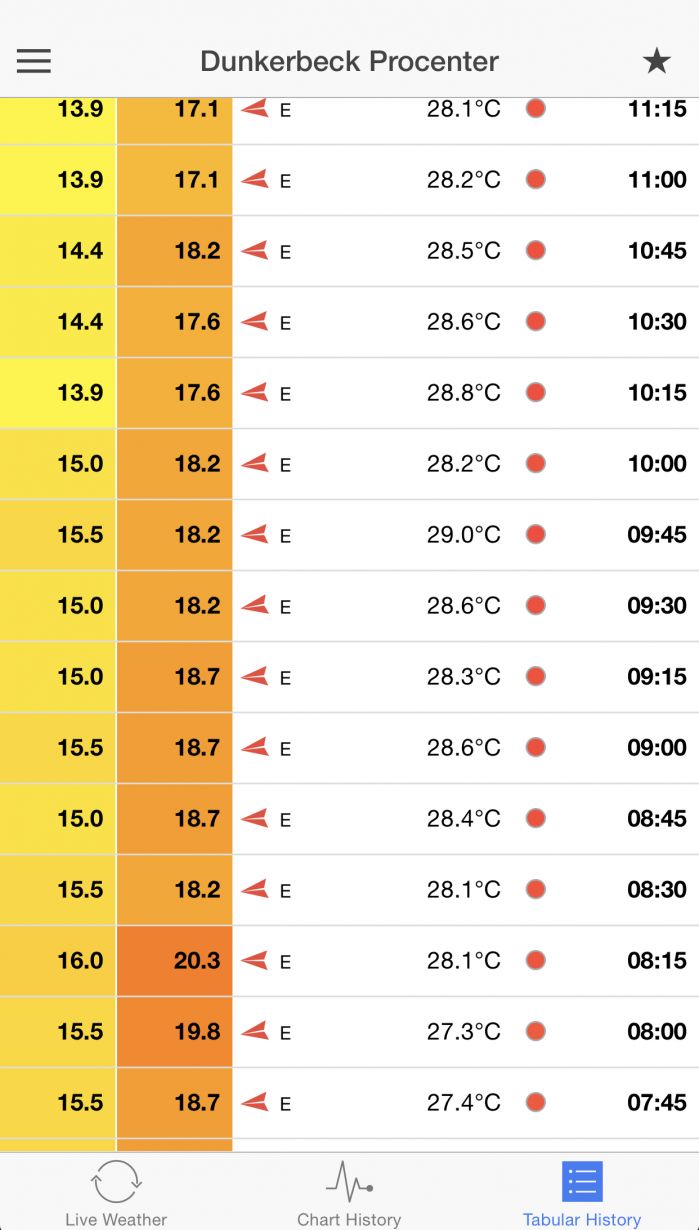Select the Tabular History list icon
The width and height of the screenshot is (699, 1230).
[x=582, y=1182]
